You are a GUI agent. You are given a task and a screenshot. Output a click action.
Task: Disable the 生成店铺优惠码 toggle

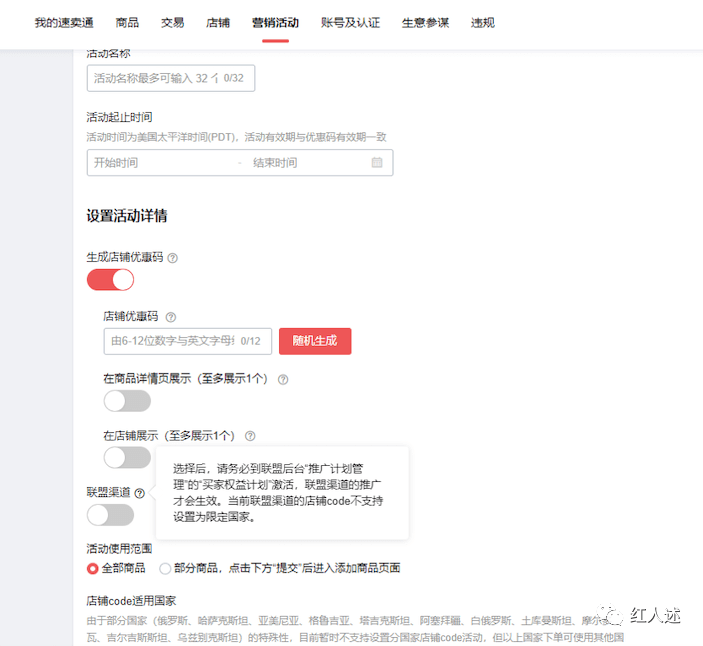tap(110, 280)
